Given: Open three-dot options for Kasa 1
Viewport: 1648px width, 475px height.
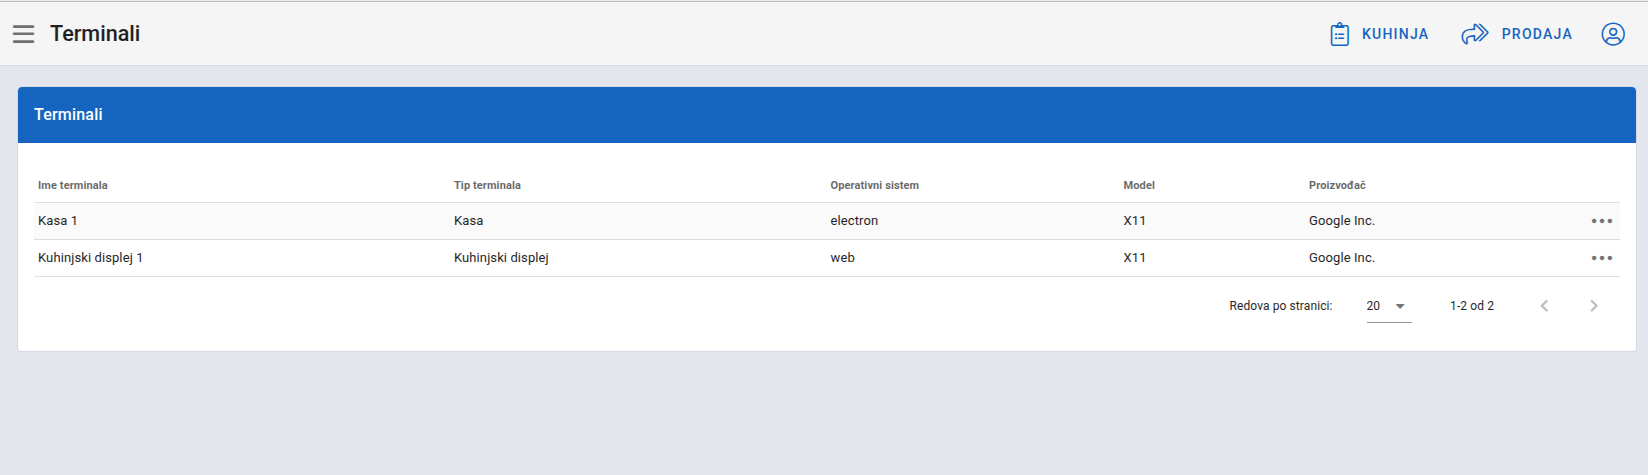Looking at the screenshot, I should coord(1601,221).
